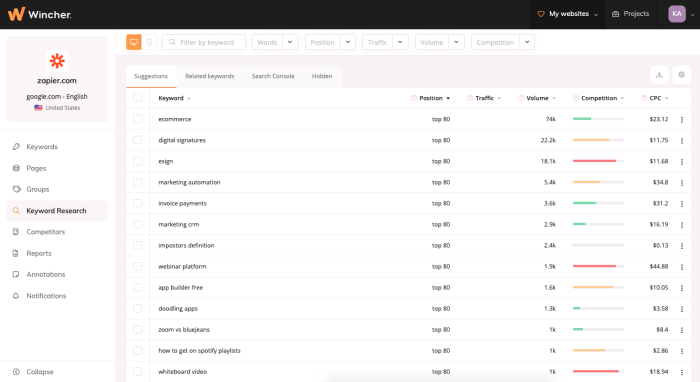The width and height of the screenshot is (700, 382).
Task: Open row menu for ecommerce
Action: coord(682,120)
